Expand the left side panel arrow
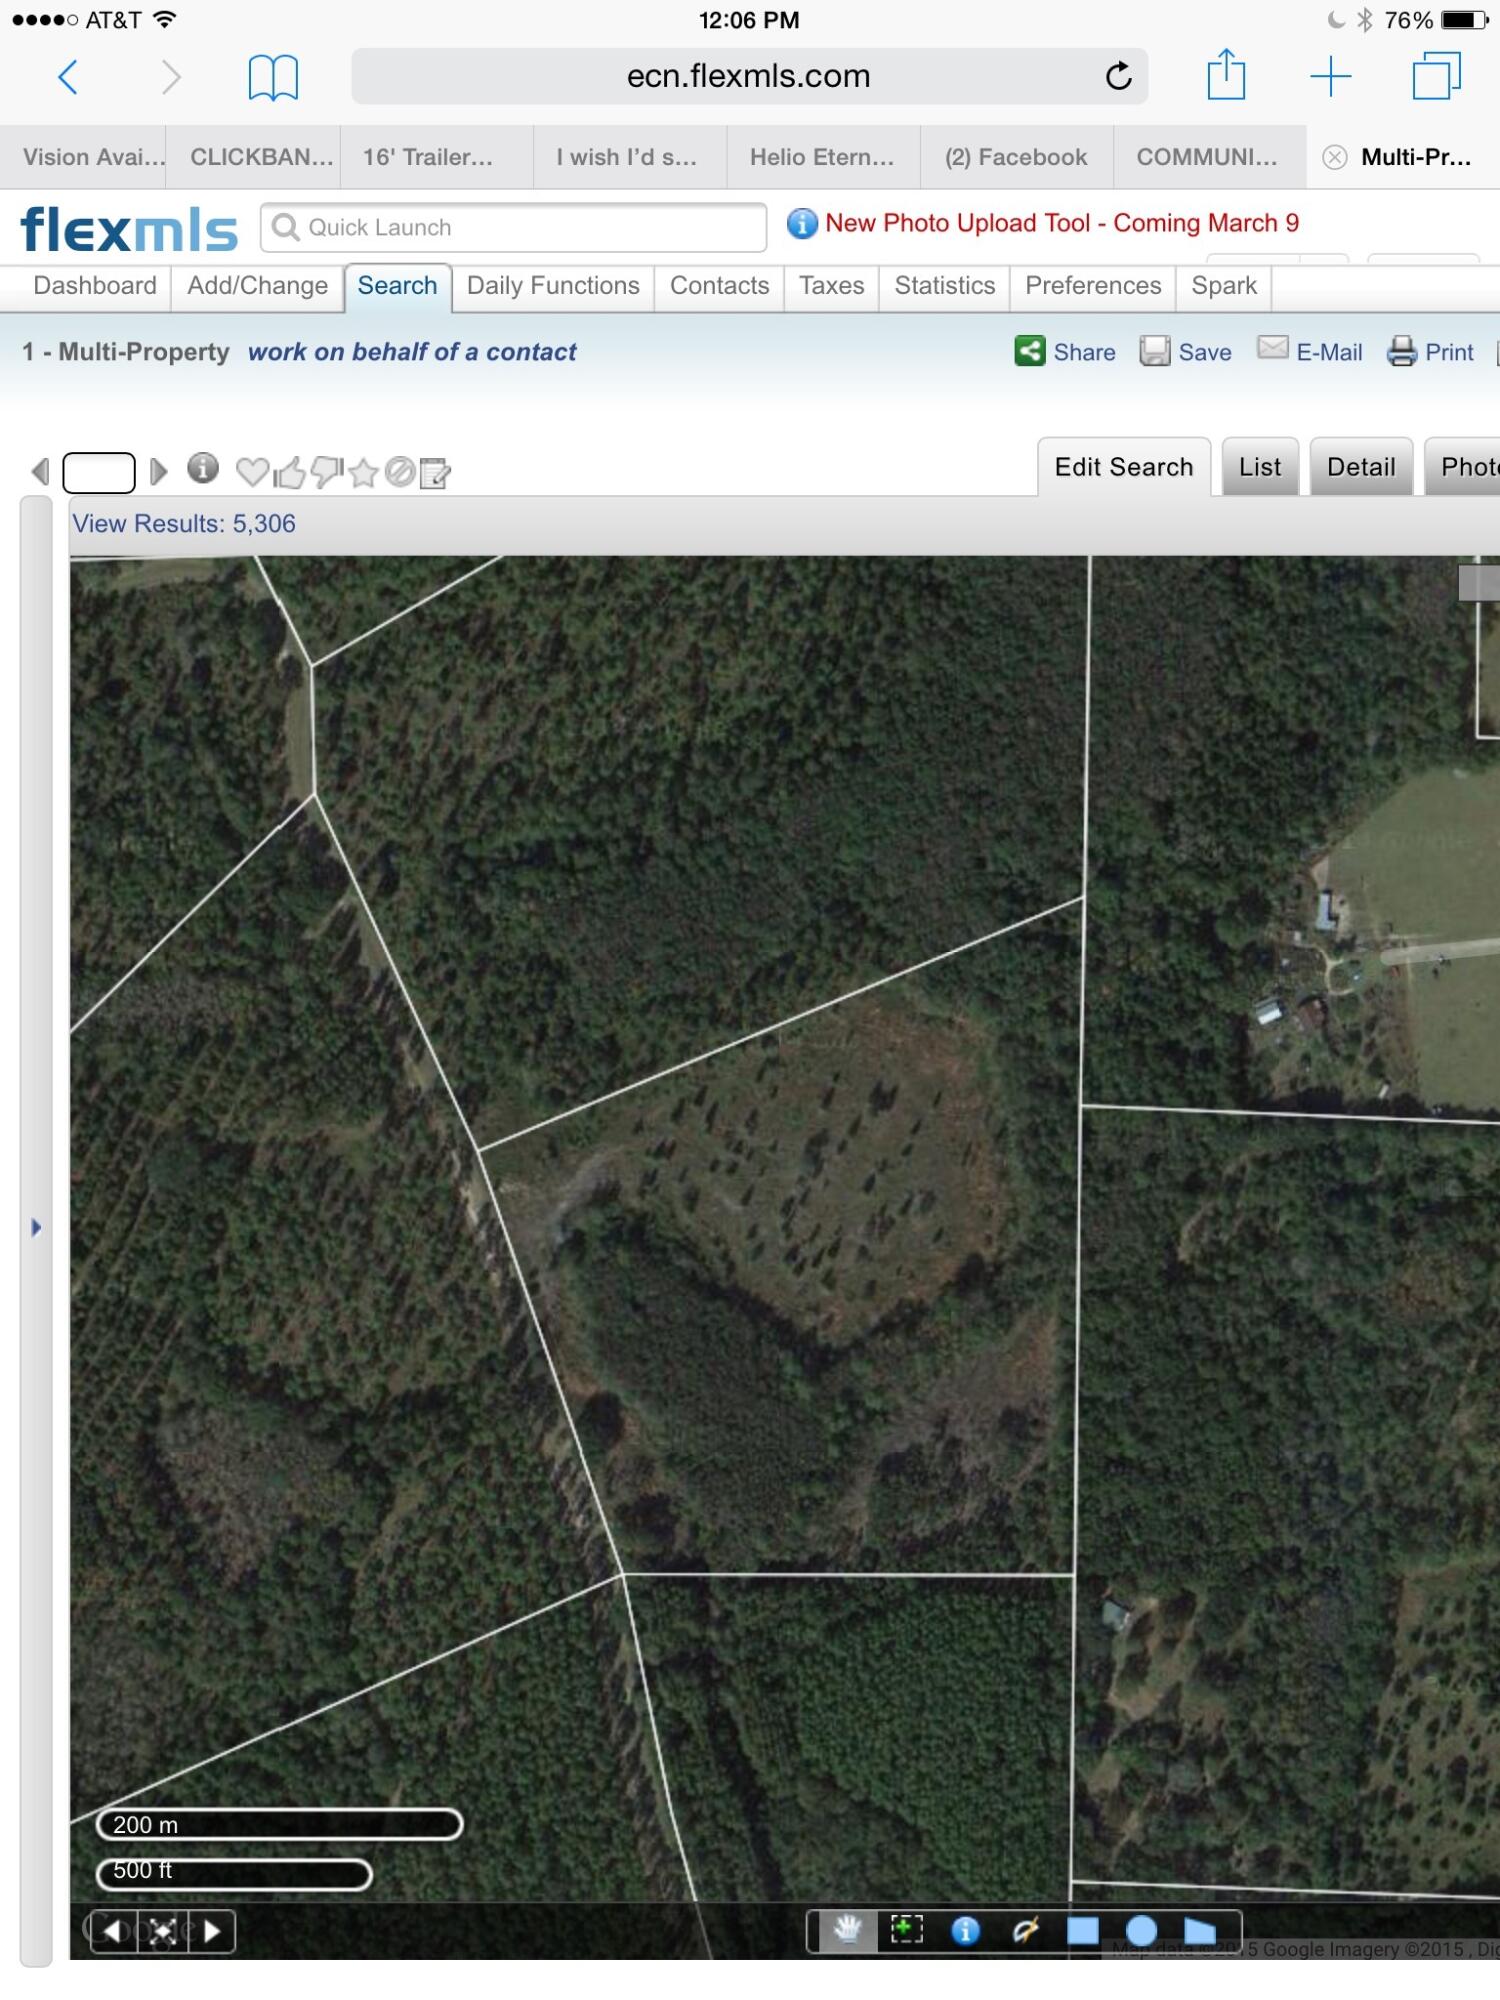The height and width of the screenshot is (2000, 1500). tap(36, 1227)
